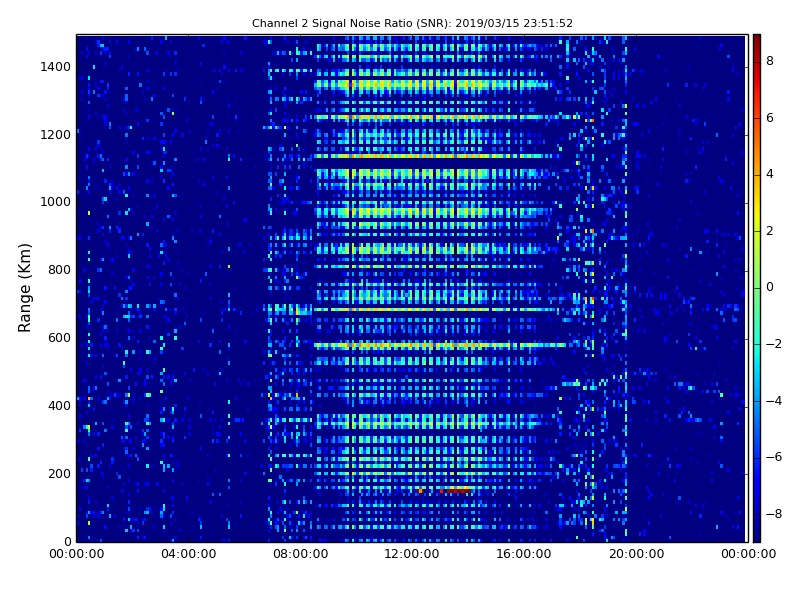
Task: Click the colorbar label −6
Action: click(773, 457)
